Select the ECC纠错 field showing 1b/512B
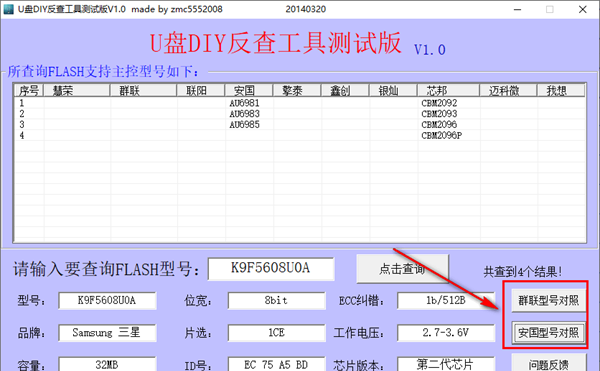The image size is (600, 371). tap(446, 301)
